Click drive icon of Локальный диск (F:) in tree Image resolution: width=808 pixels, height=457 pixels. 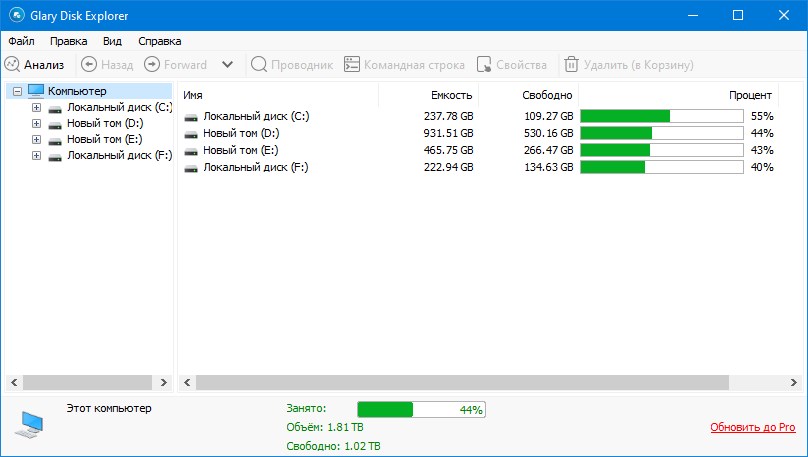click(55, 157)
